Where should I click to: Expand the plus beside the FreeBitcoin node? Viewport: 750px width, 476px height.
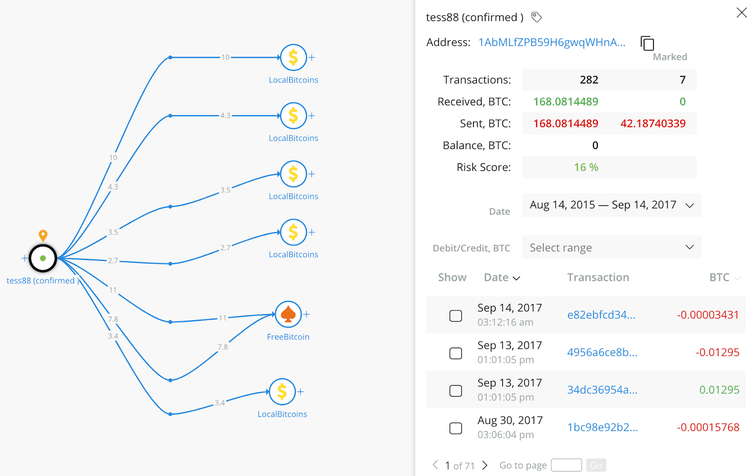pos(307,315)
